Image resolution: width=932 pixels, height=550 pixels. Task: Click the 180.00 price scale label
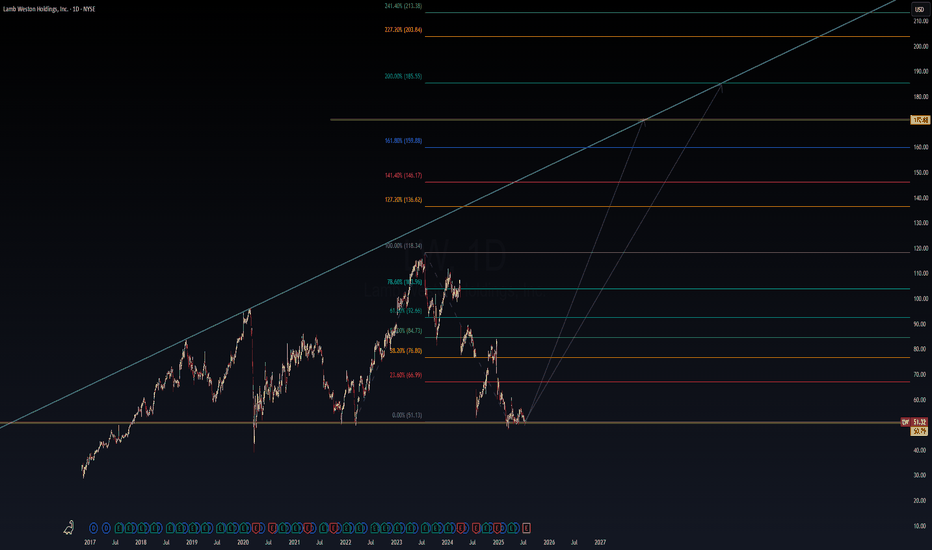point(921,97)
